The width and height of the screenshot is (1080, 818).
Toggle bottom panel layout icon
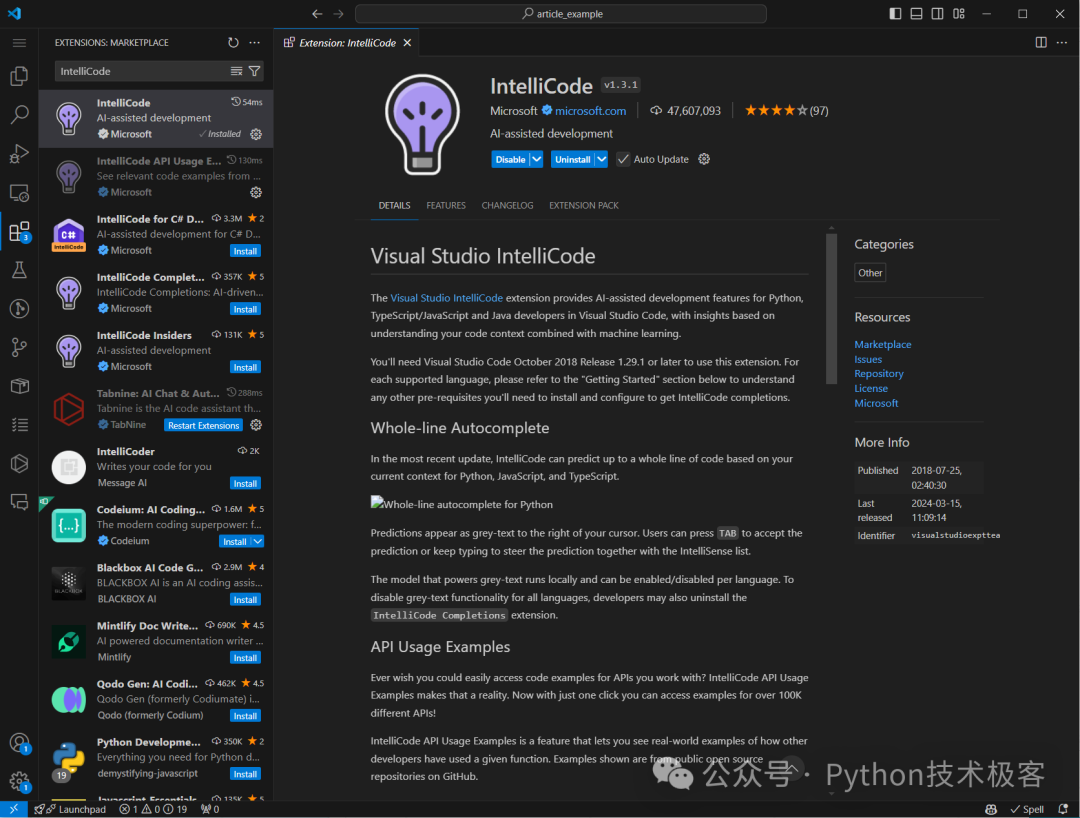coord(917,14)
